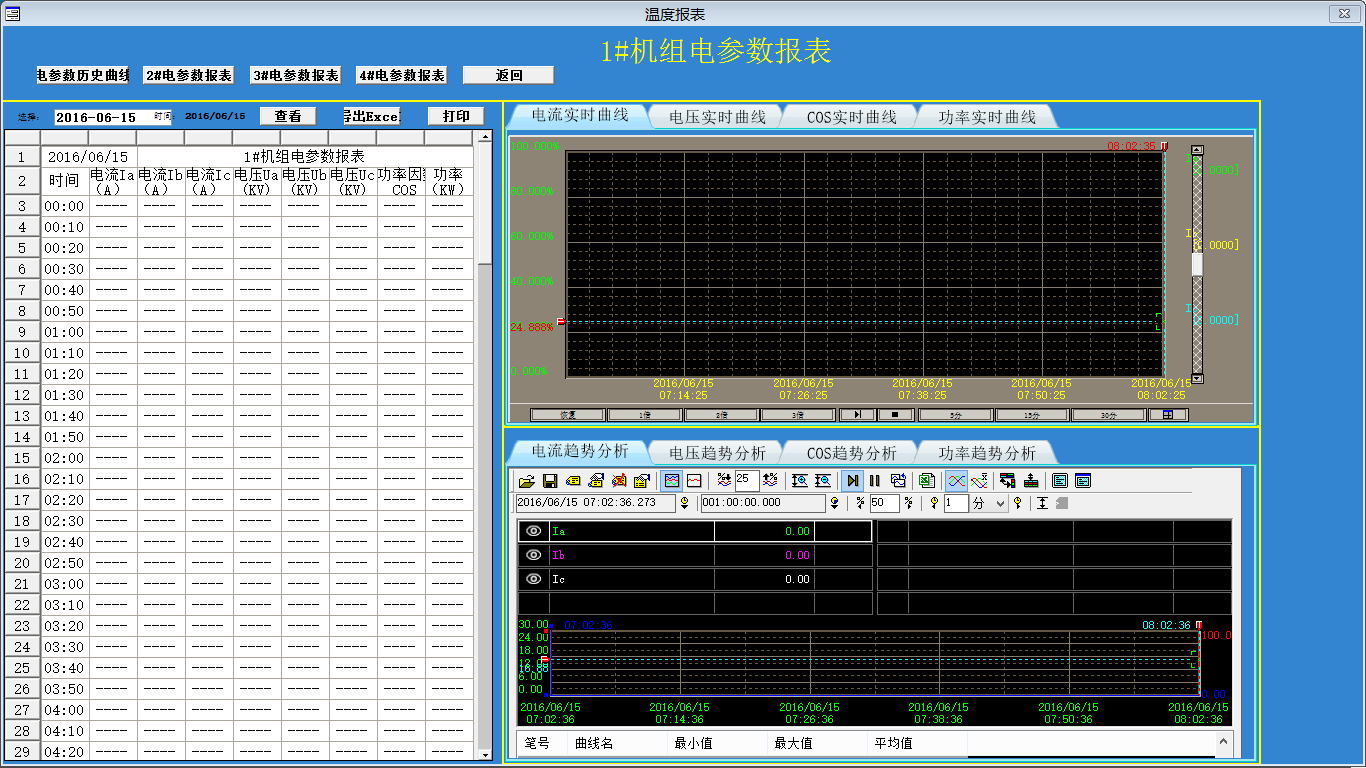Toggle real-time play-to-end icon in trend toolbar
The height and width of the screenshot is (768, 1366).
pos(853,481)
